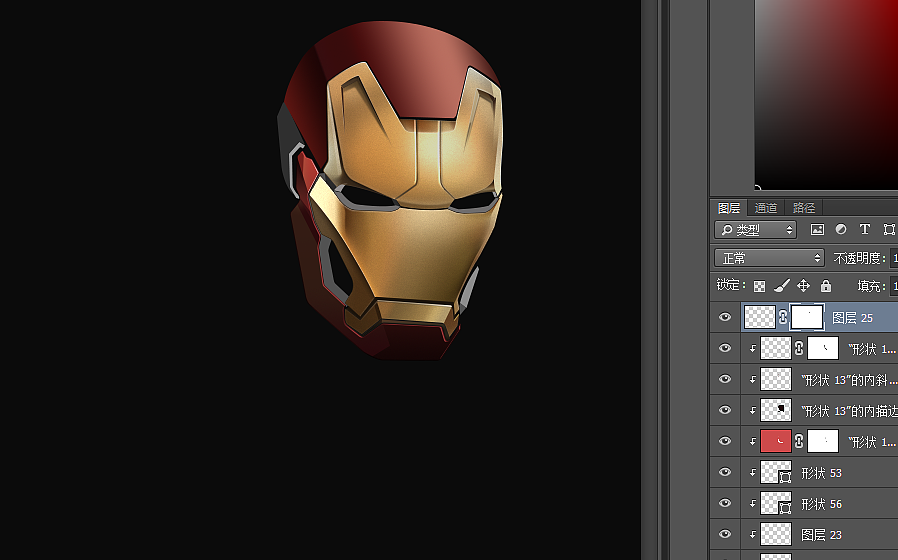Click clipping arrow beside "形状 13"的内描边

coord(752,411)
